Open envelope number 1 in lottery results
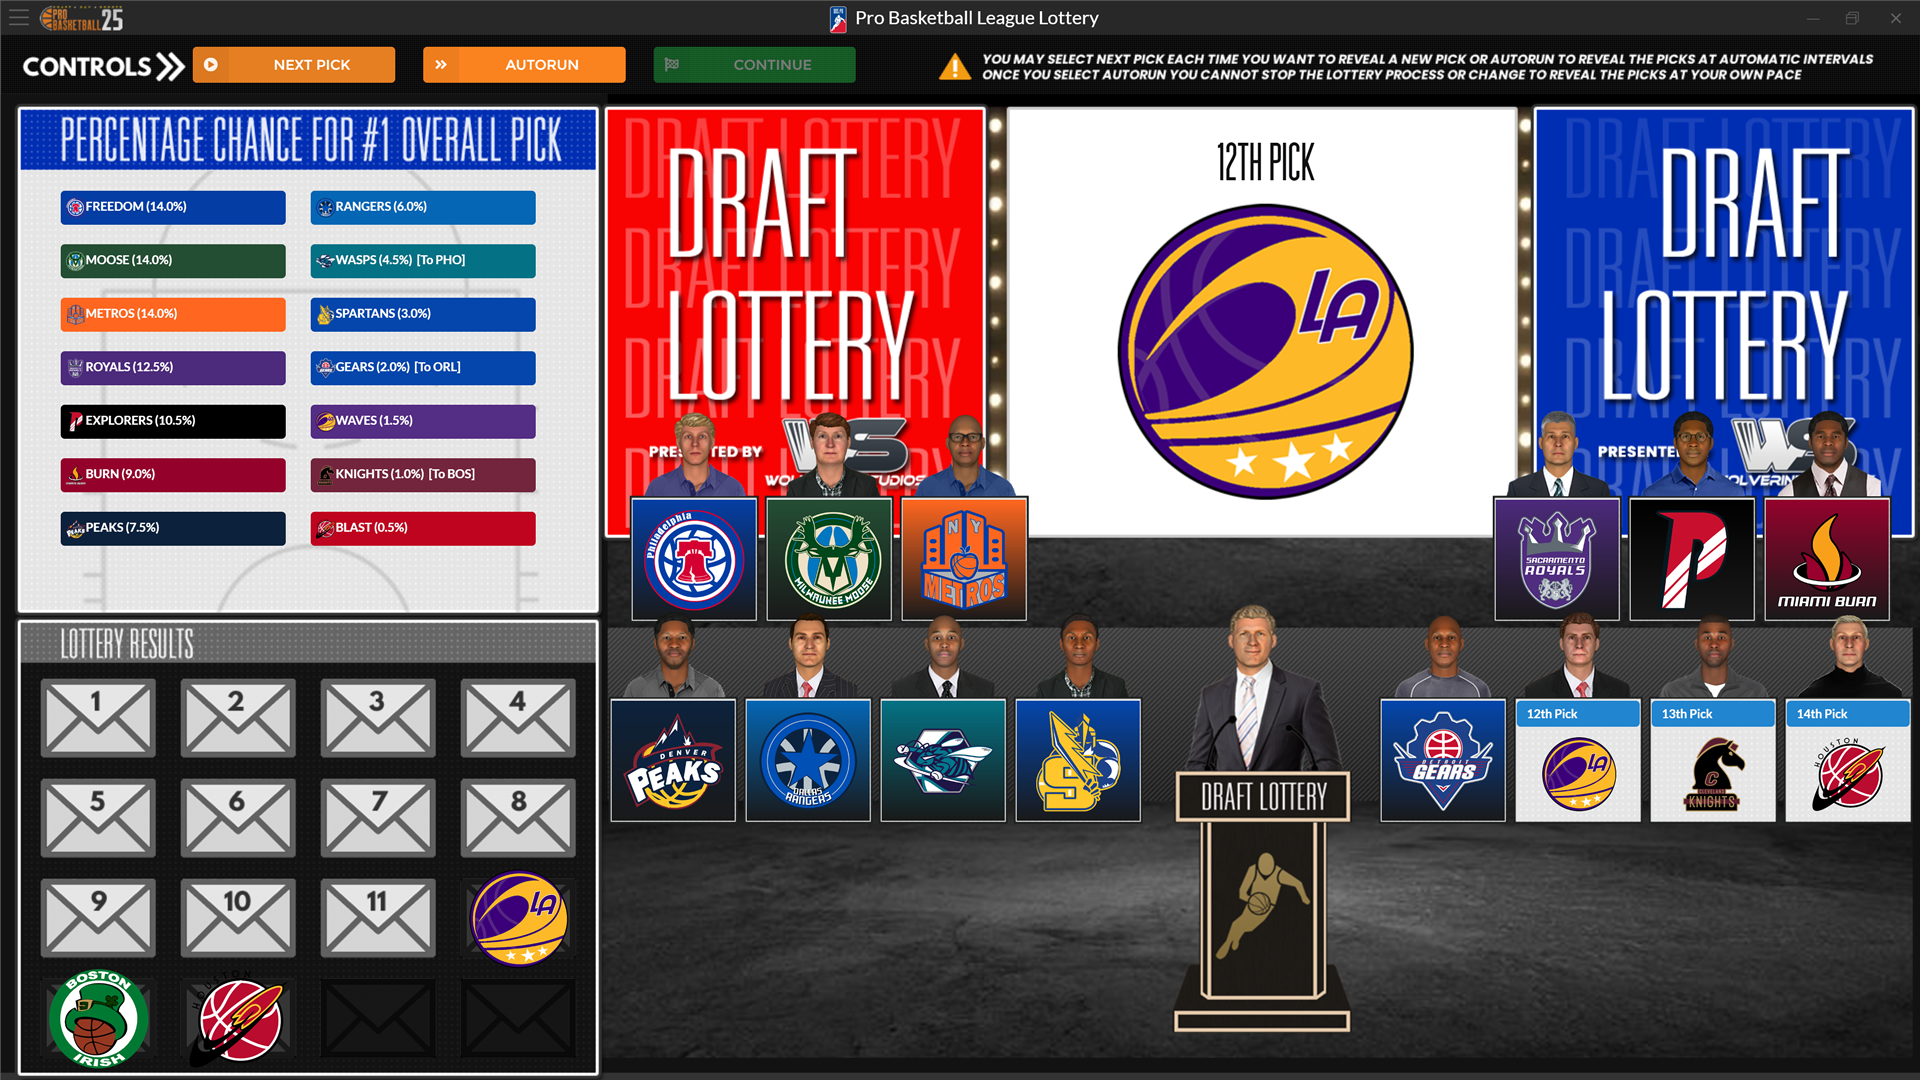Viewport: 1920px width, 1080px height. point(97,718)
